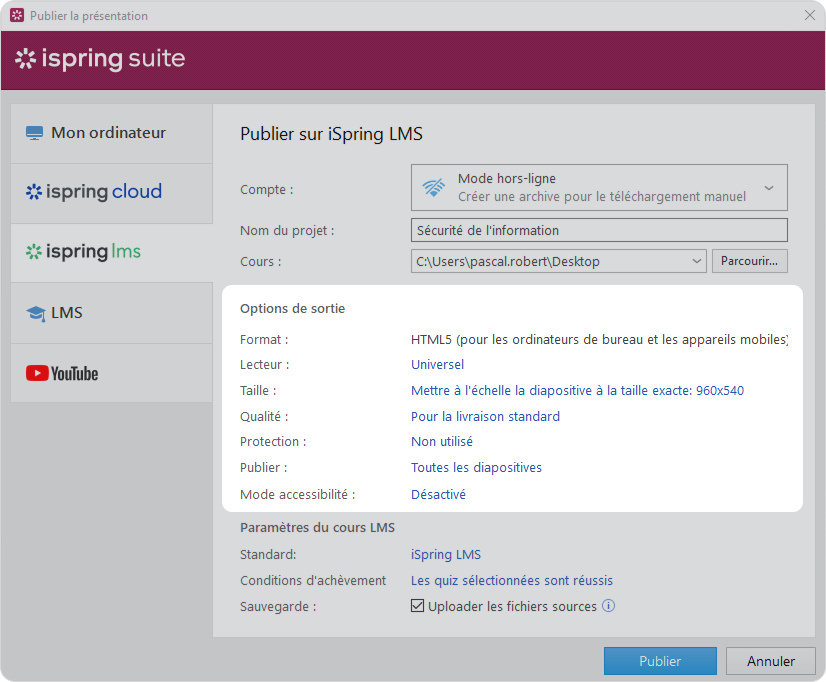Open the Désactivé accessibility mode link
This screenshot has width=826, height=682.
[x=438, y=494]
